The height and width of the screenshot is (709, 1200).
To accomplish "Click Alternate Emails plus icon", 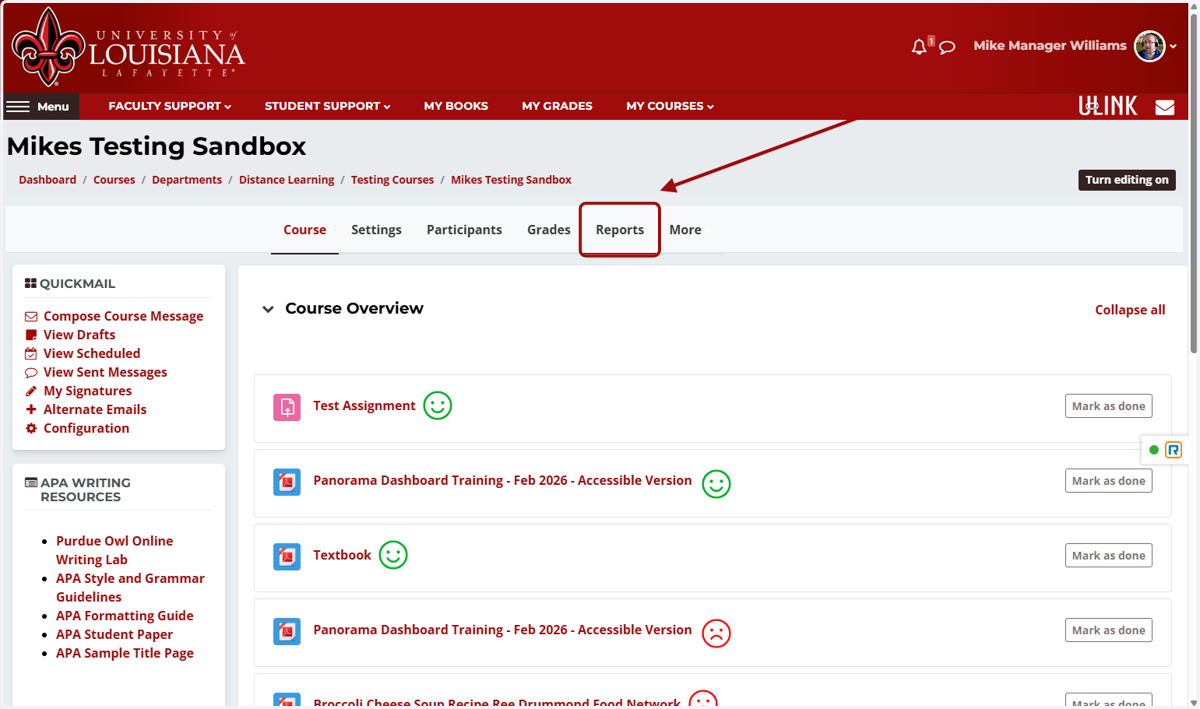I will [x=31, y=410].
